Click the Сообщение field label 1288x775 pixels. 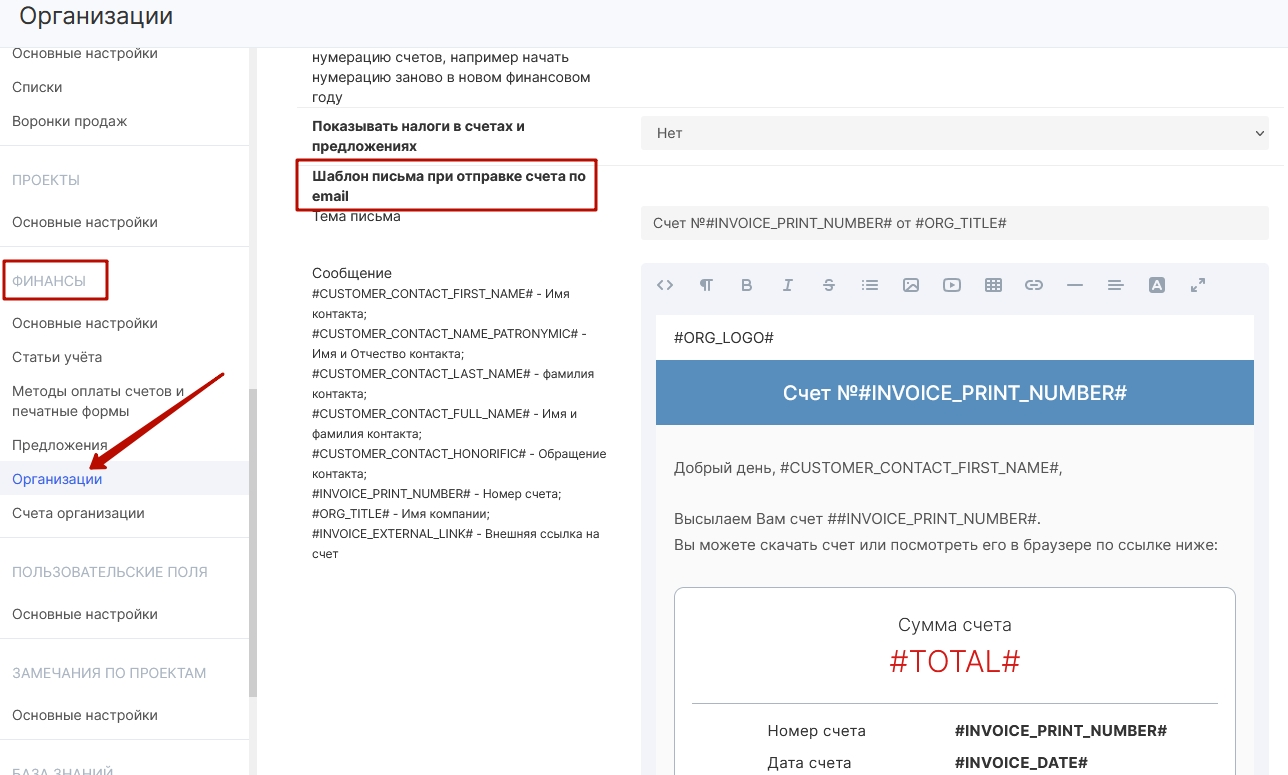[x=352, y=273]
